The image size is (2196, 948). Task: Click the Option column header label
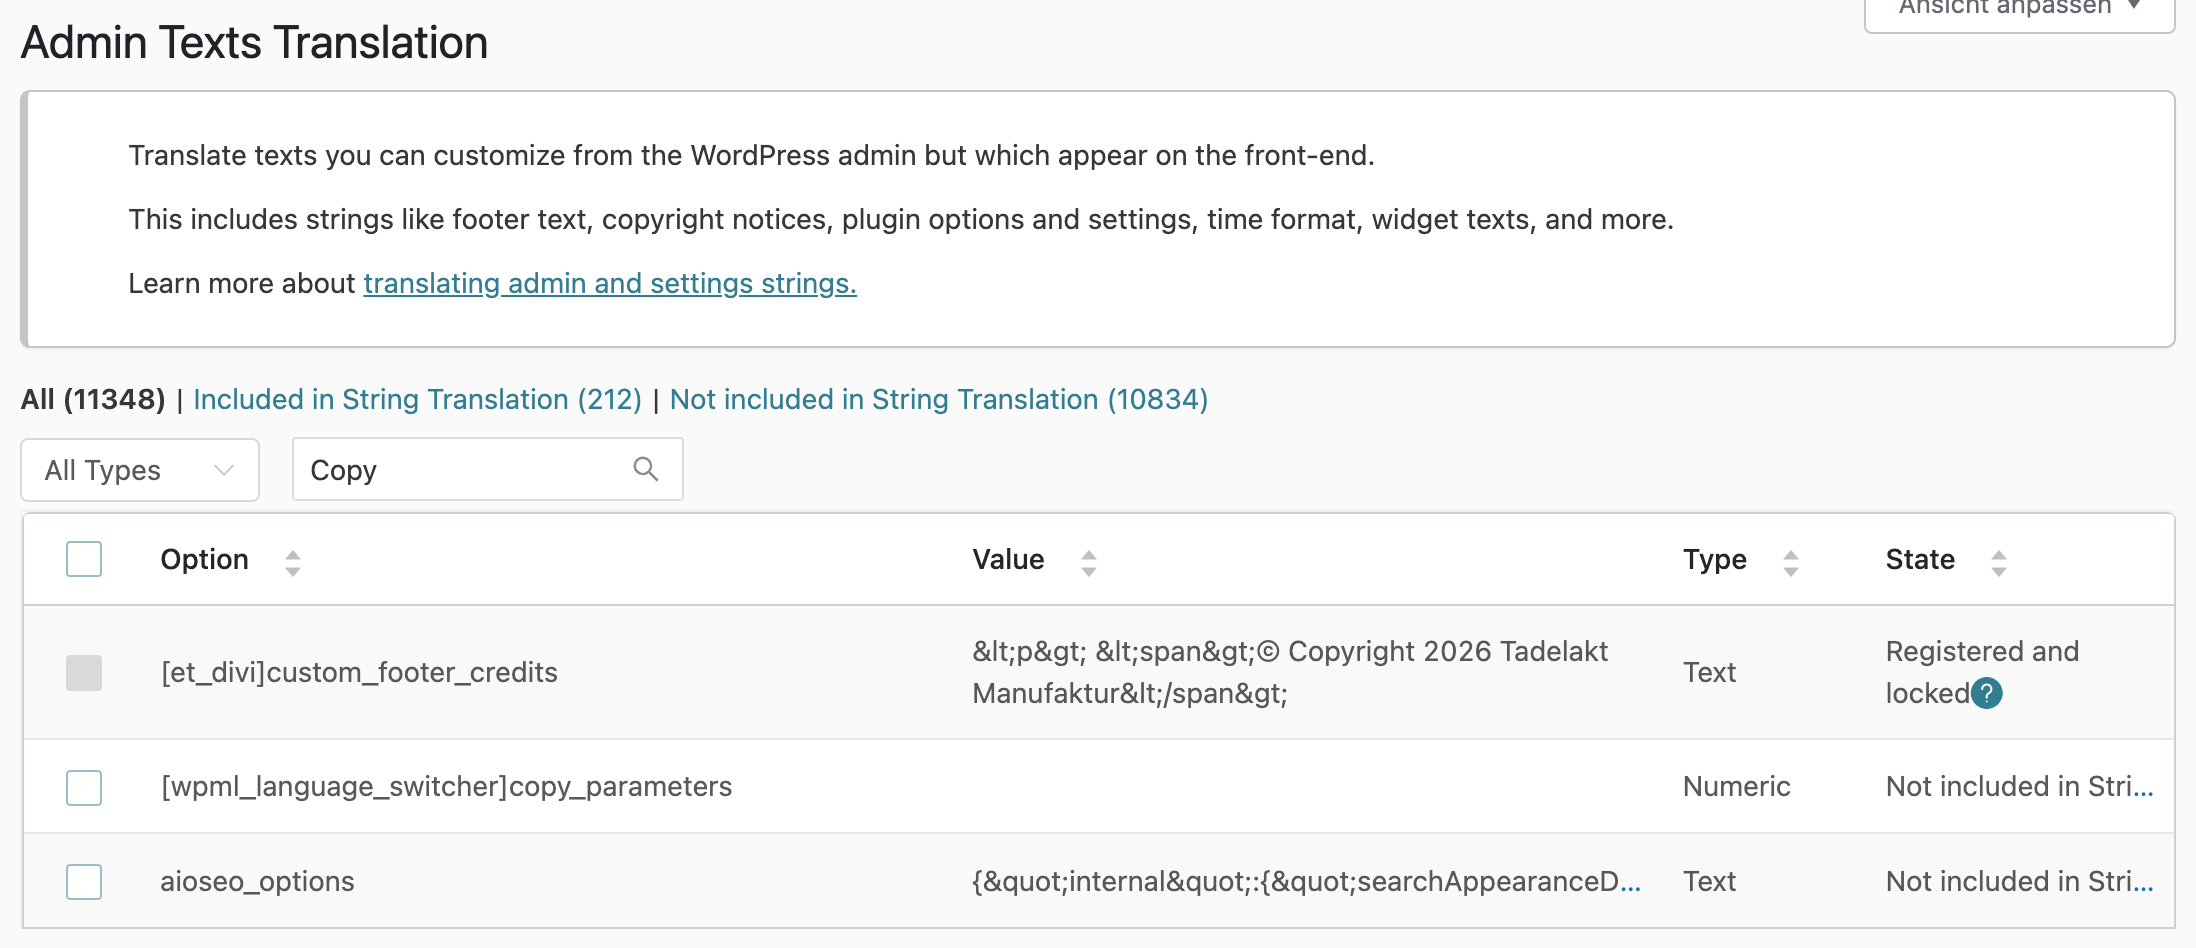[204, 559]
